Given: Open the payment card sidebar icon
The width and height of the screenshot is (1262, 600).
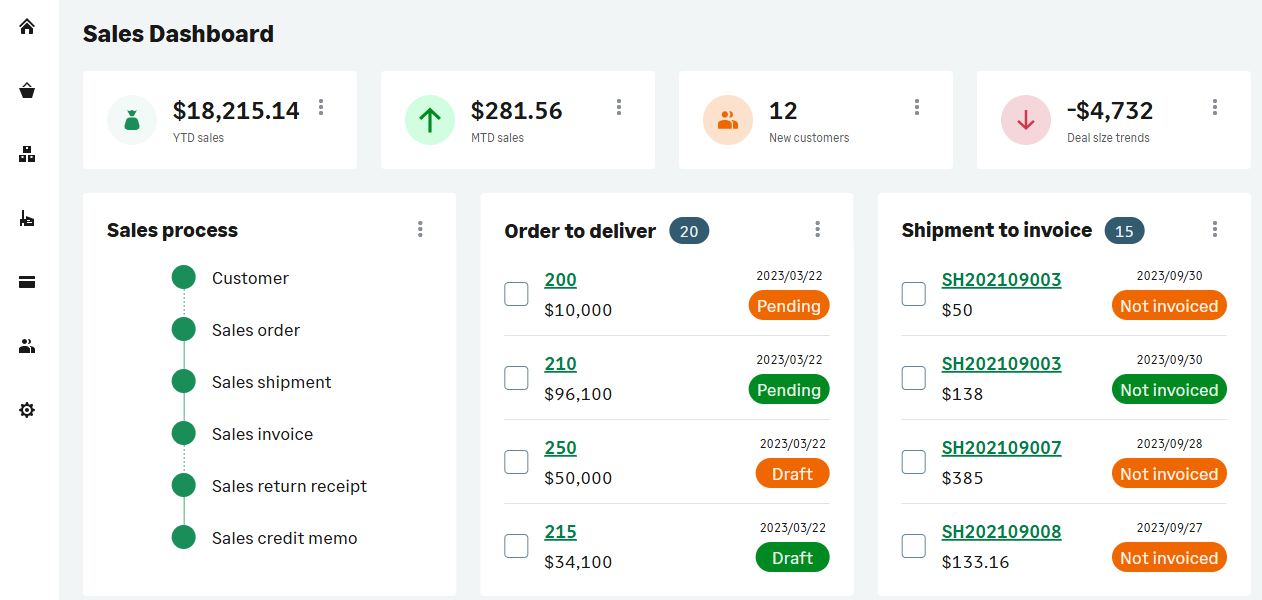Looking at the screenshot, I should point(27,283).
